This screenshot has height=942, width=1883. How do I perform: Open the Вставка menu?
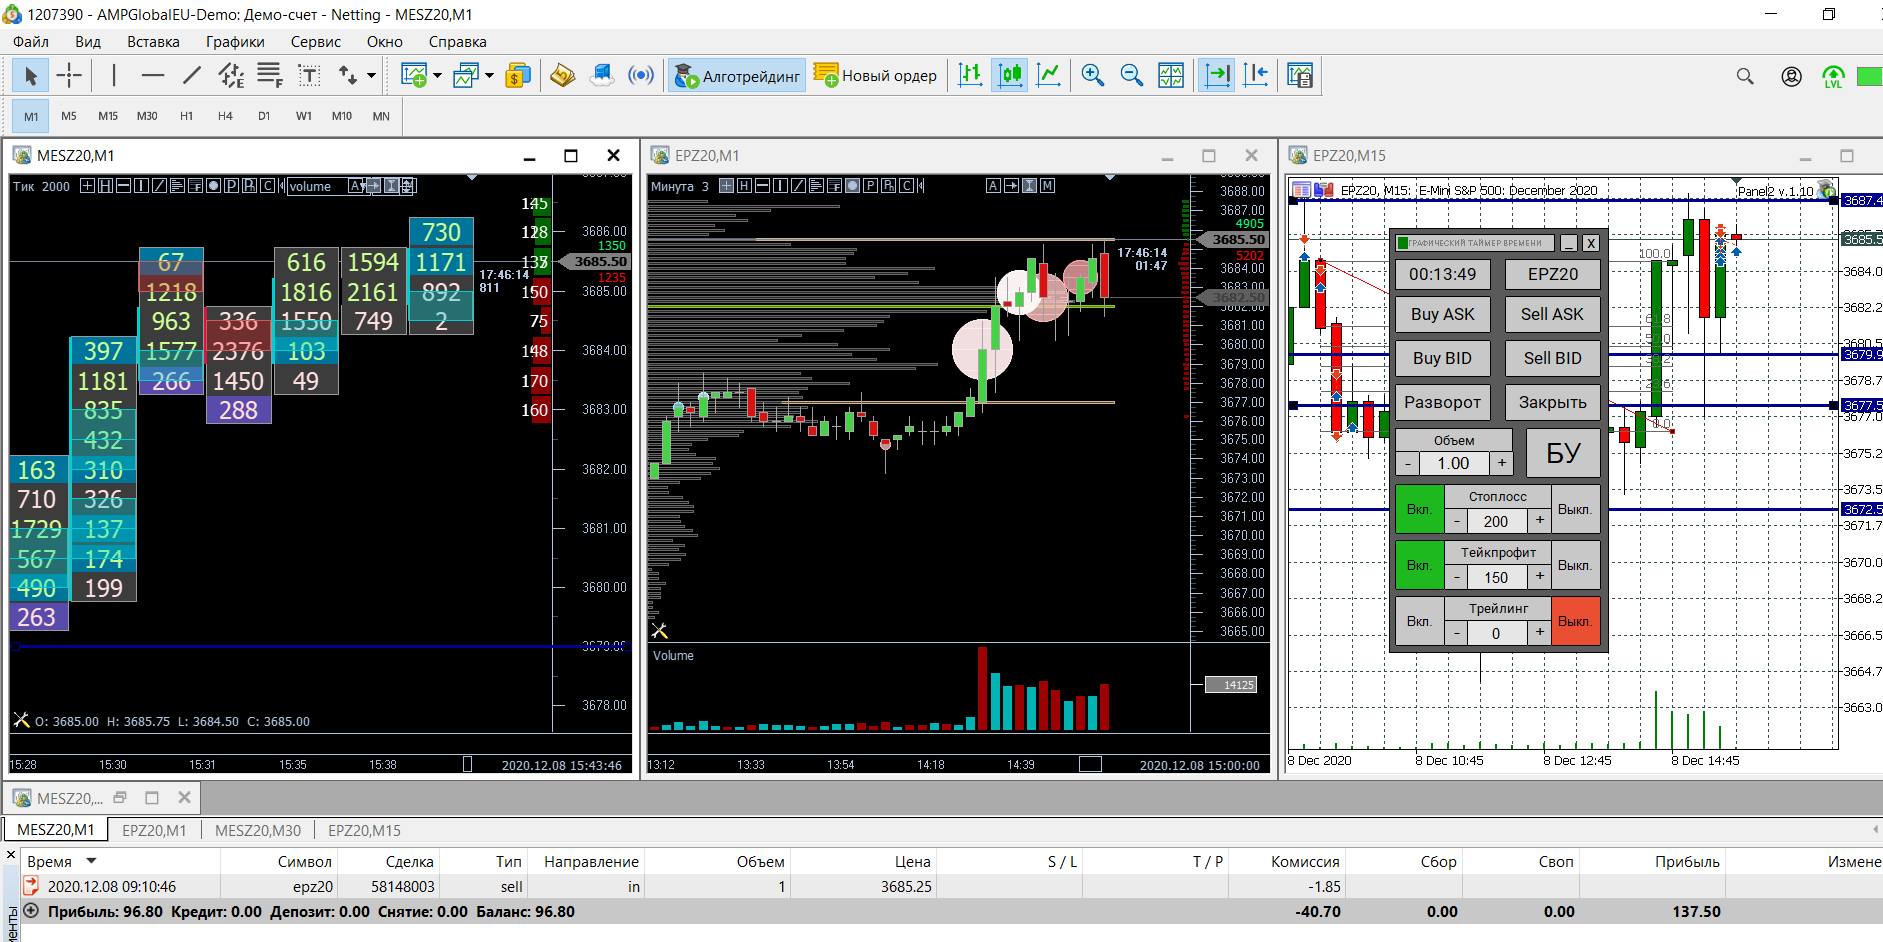[153, 42]
